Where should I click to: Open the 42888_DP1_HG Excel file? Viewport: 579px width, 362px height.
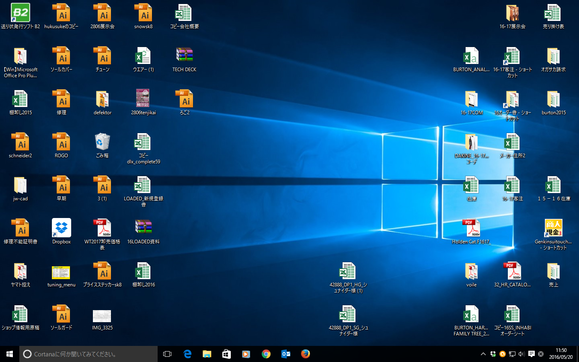click(348, 271)
